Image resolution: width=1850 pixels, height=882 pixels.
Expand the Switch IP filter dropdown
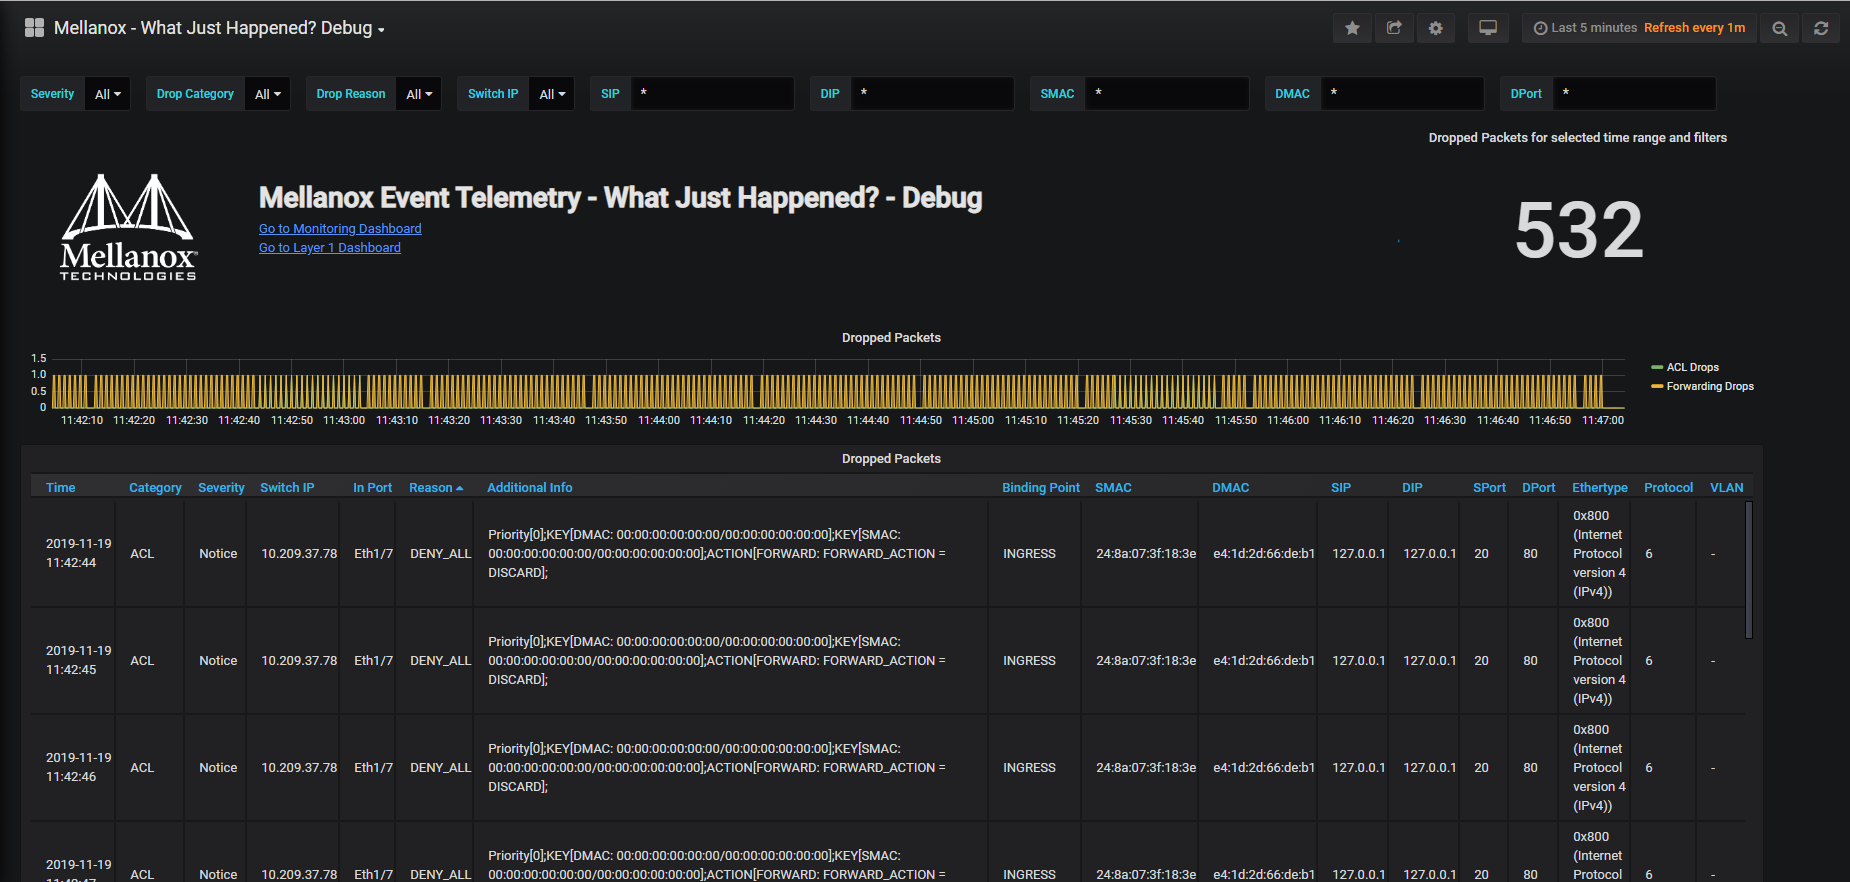(x=552, y=94)
